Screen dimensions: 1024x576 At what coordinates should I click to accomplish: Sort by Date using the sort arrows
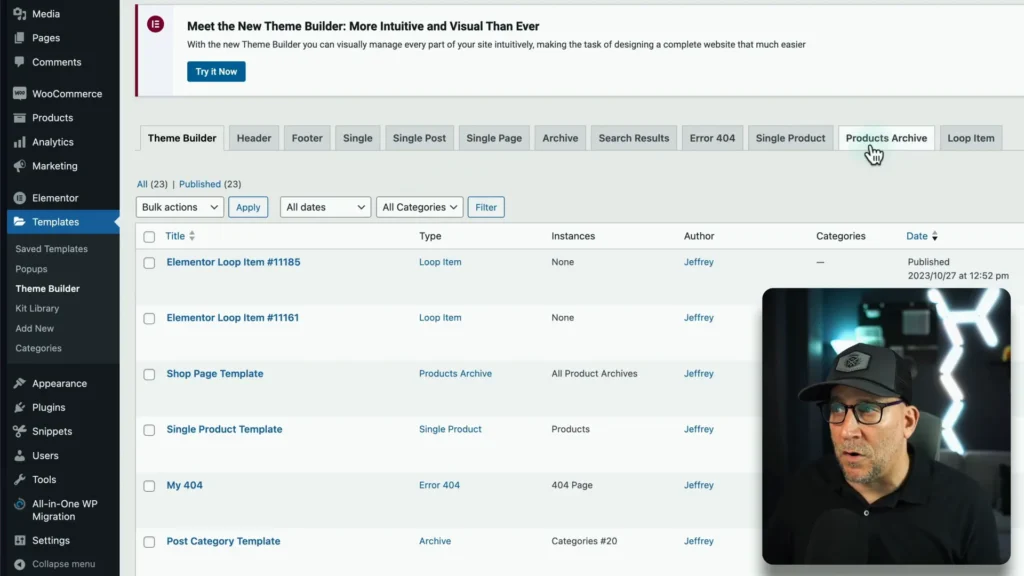(x=935, y=236)
